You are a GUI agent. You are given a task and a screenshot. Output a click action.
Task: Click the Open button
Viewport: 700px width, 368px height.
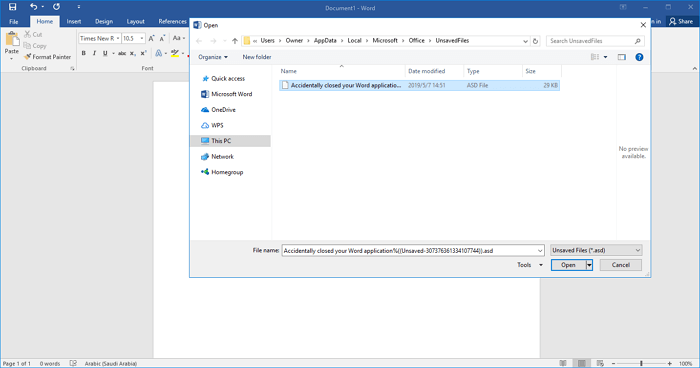(568, 265)
